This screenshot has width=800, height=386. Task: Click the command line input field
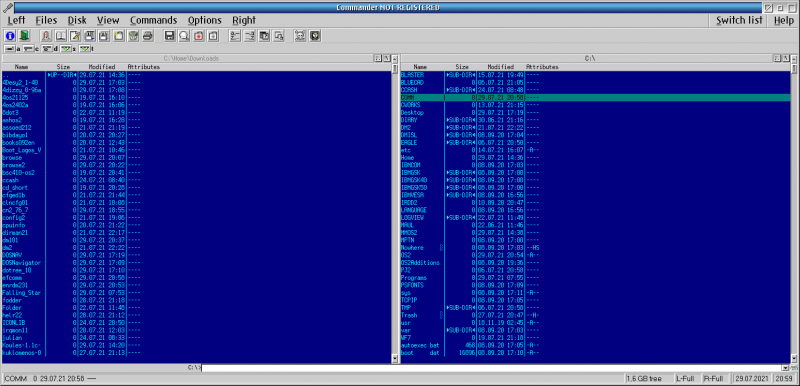click(491, 367)
